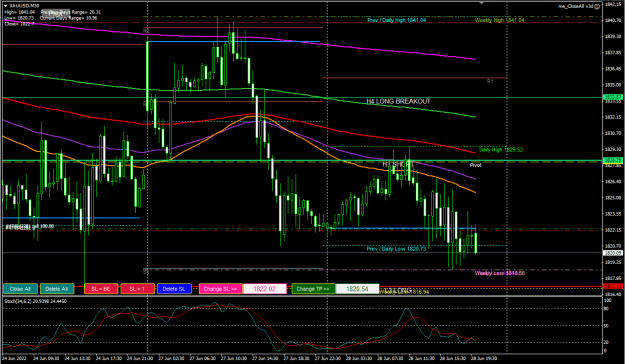Image resolution: width=625 pixels, height=364 pixels.
Task: Click the stochastic 20 level value
Action: coord(606,342)
